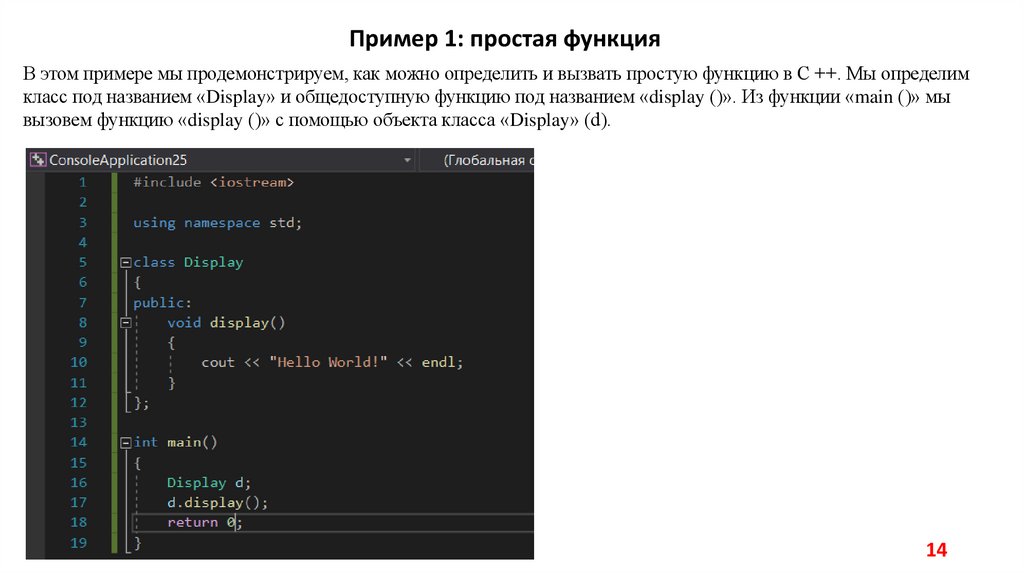1024x574 pixels.
Task: Open the ConsoleApplication25 project dropdown arrow
Action: coord(407,160)
